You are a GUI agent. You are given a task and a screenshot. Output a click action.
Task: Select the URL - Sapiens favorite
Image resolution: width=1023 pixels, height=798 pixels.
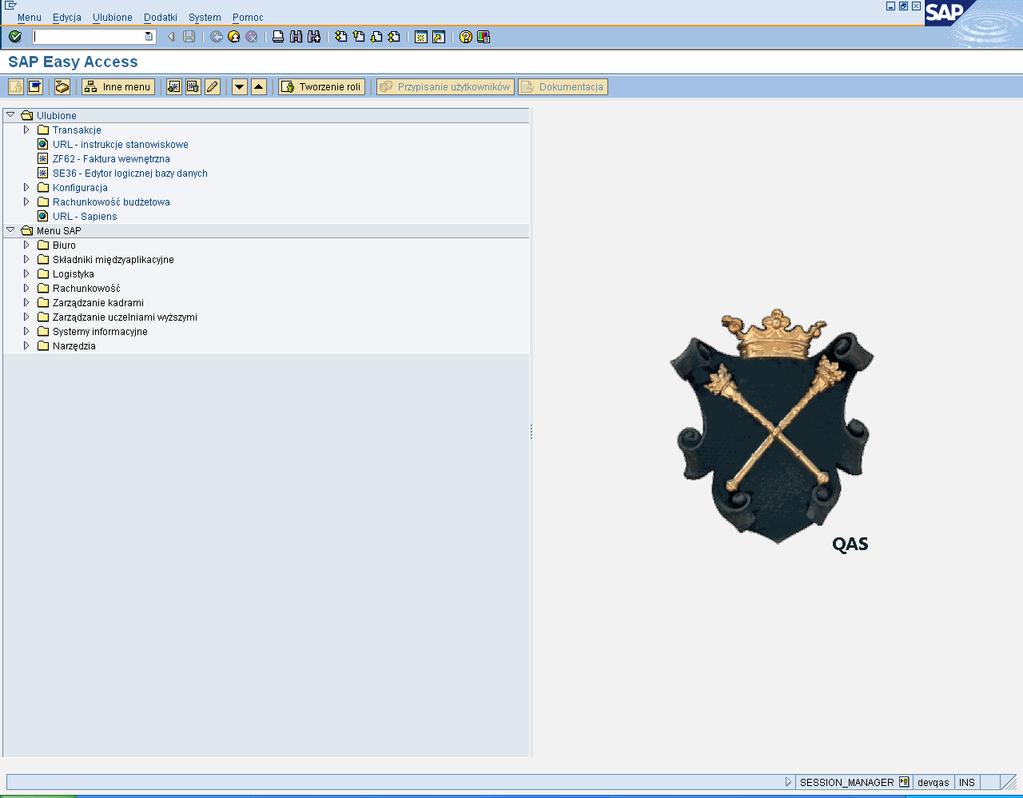pos(85,216)
